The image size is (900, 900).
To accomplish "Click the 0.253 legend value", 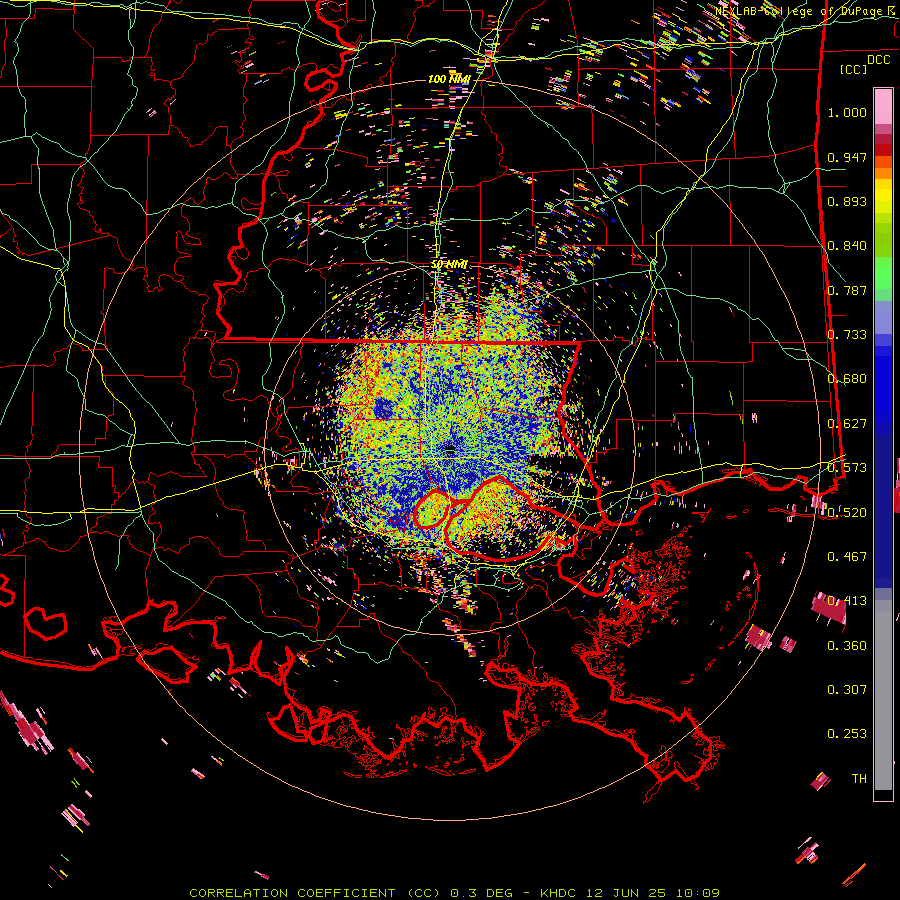I will 847,734.
